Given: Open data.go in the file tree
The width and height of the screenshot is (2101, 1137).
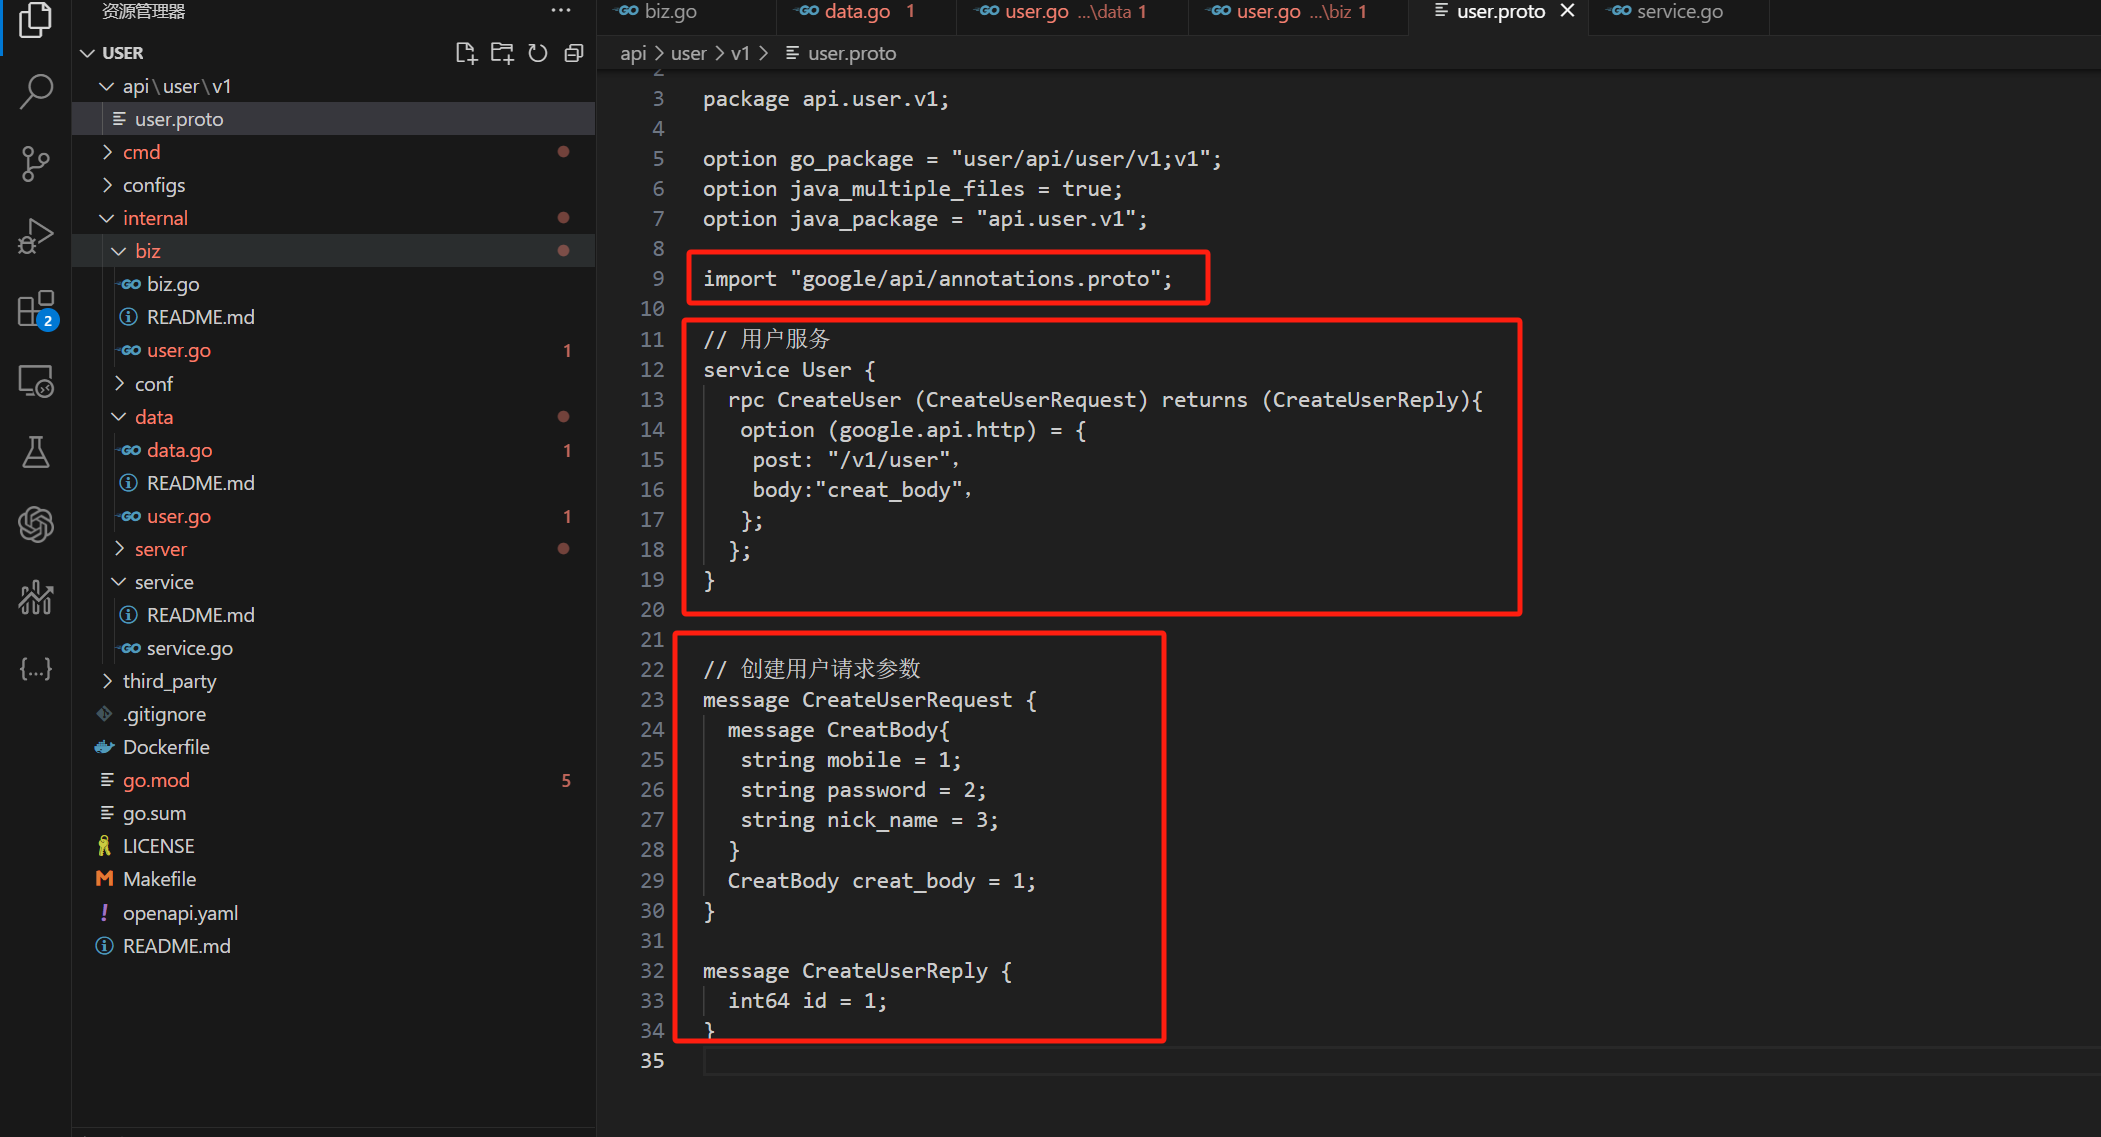Looking at the screenshot, I should [334, 450].
